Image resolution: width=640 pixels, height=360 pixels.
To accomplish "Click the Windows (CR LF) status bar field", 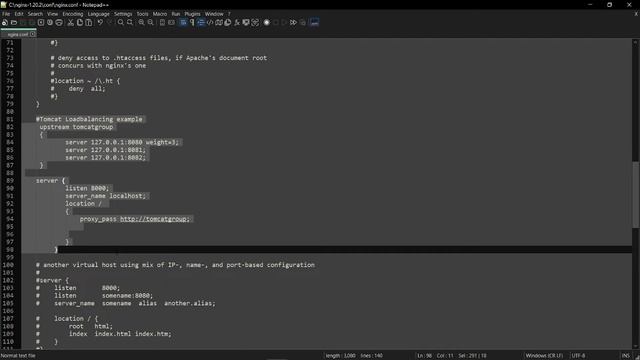I will click(544, 356).
